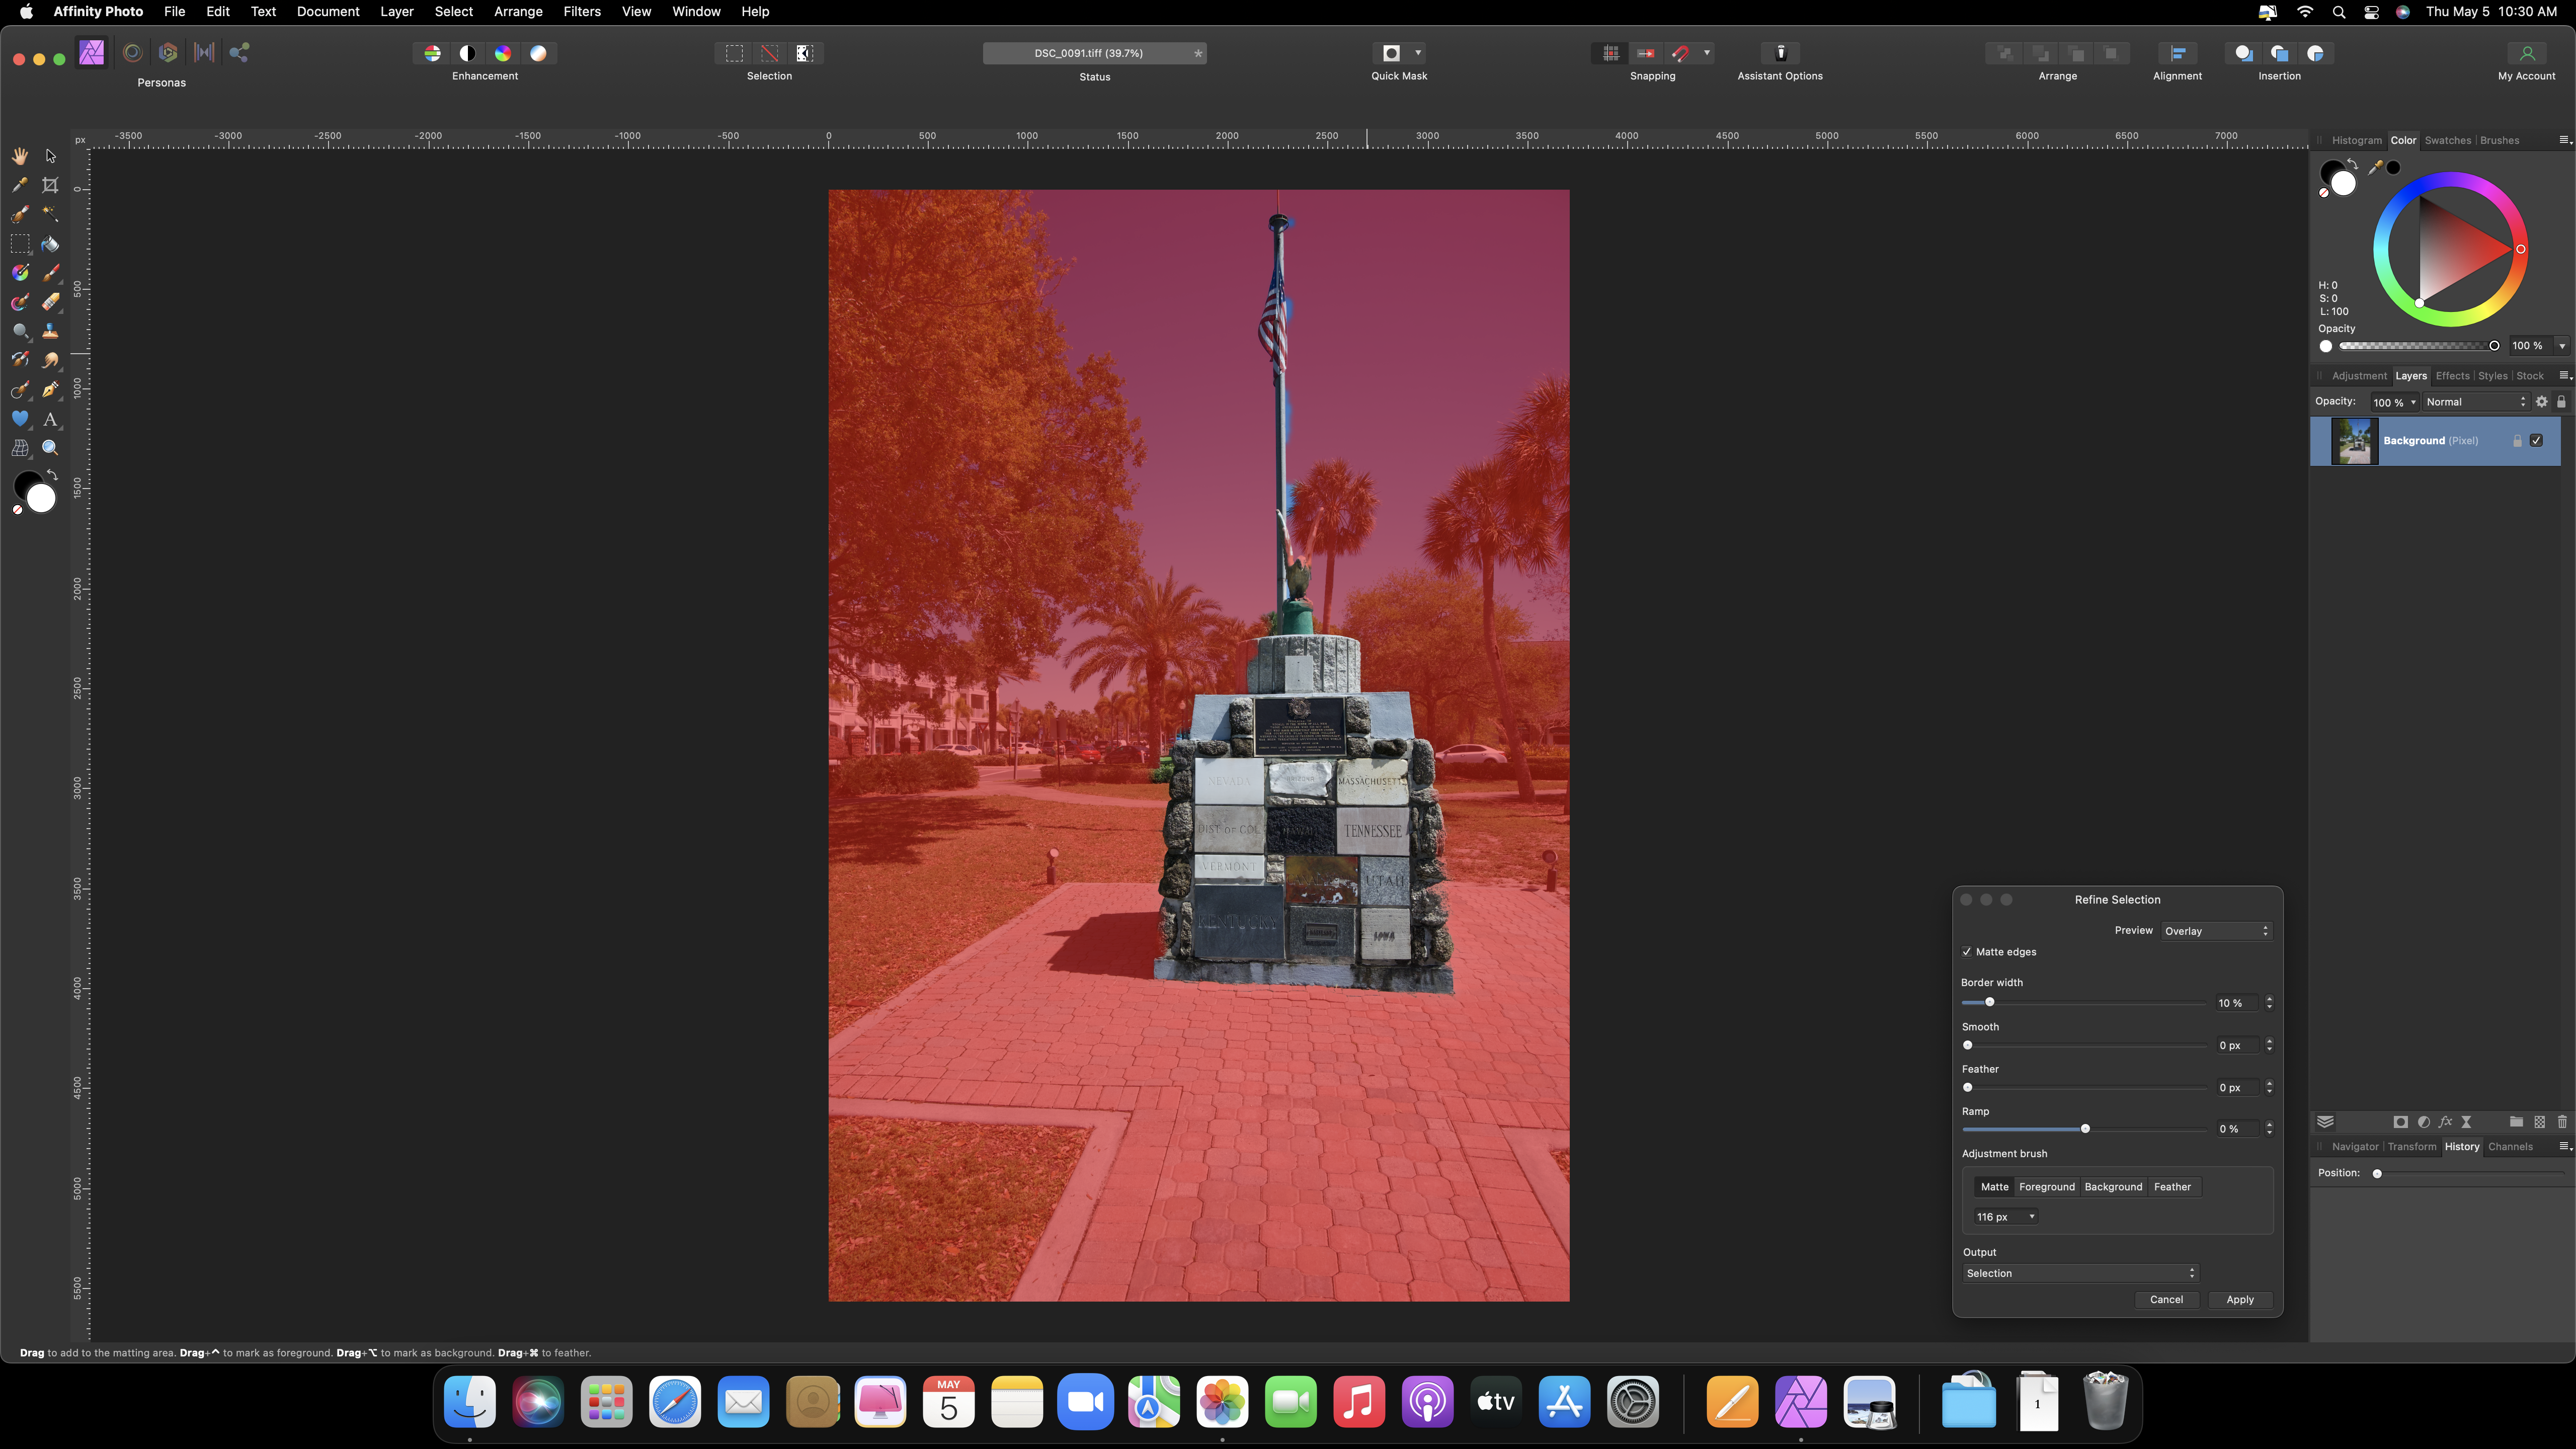
Task: Open Assistant Options
Action: point(1780,53)
